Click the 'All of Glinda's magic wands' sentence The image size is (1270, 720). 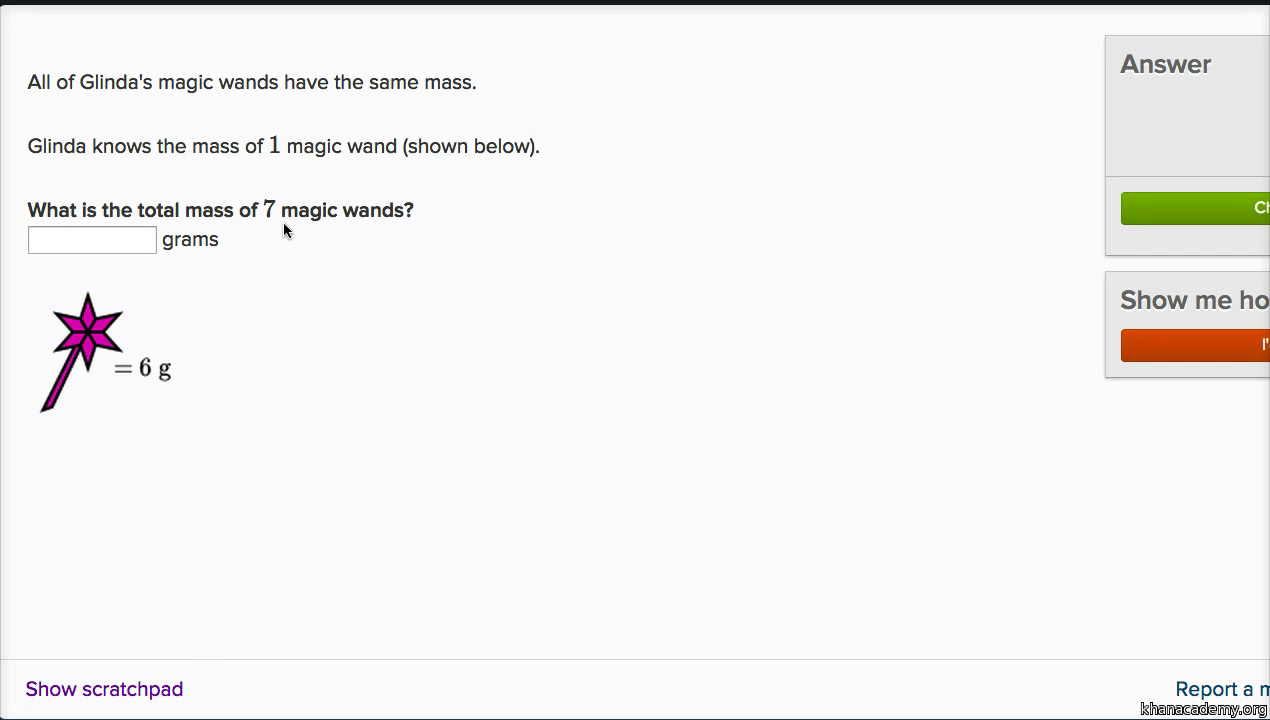click(x=252, y=82)
